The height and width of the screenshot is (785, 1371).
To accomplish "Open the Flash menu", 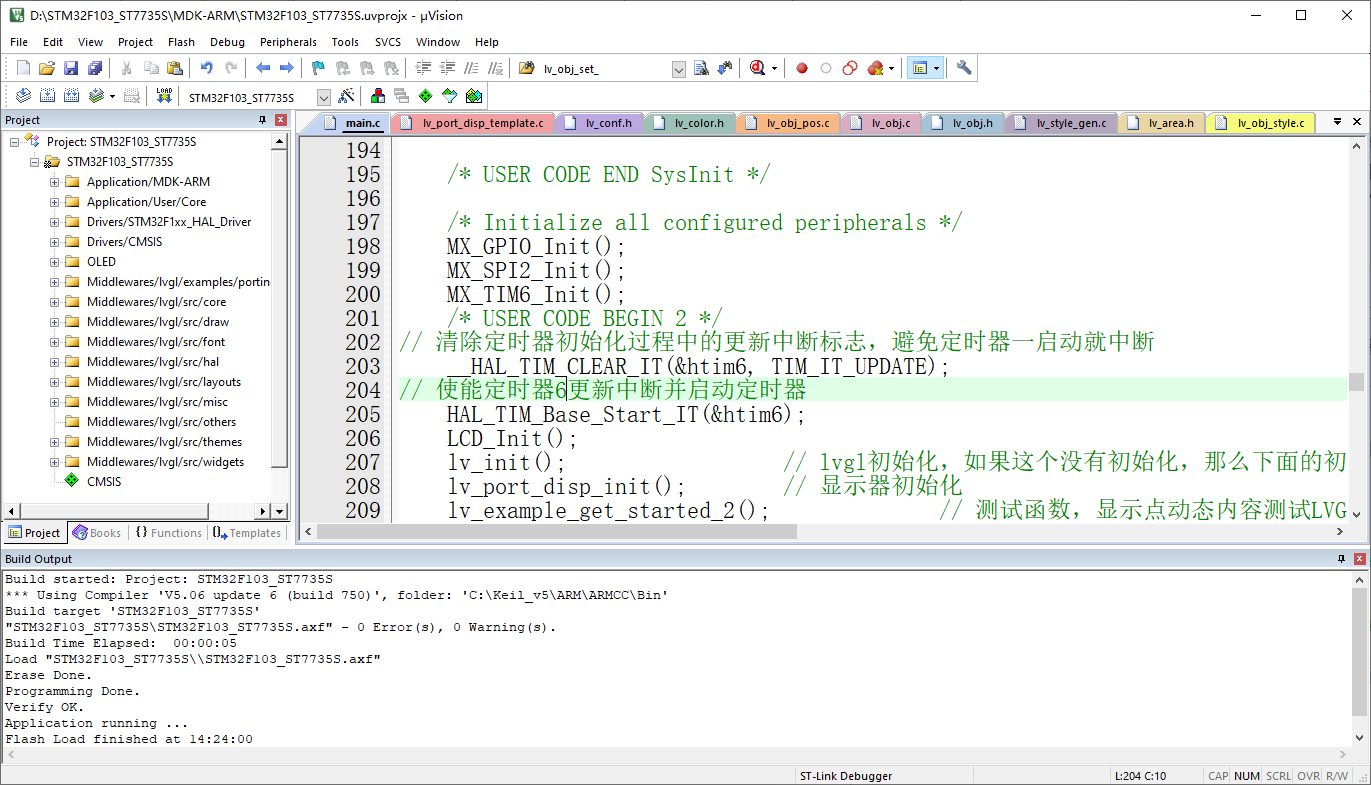I will [x=181, y=42].
